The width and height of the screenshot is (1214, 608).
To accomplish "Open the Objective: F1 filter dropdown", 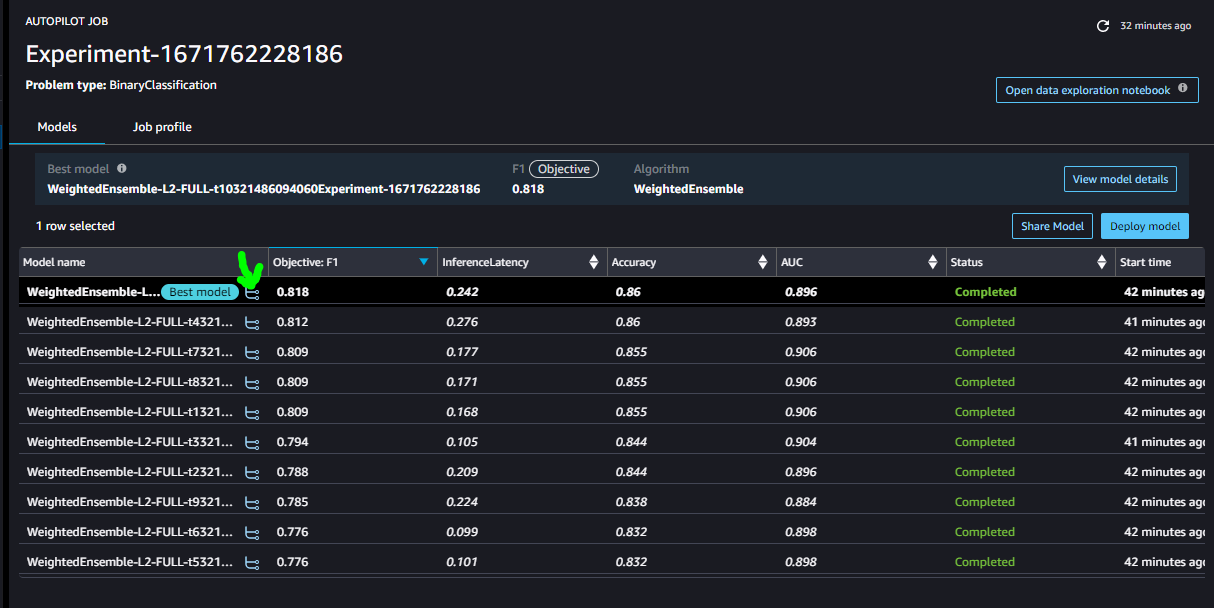I will coord(423,261).
